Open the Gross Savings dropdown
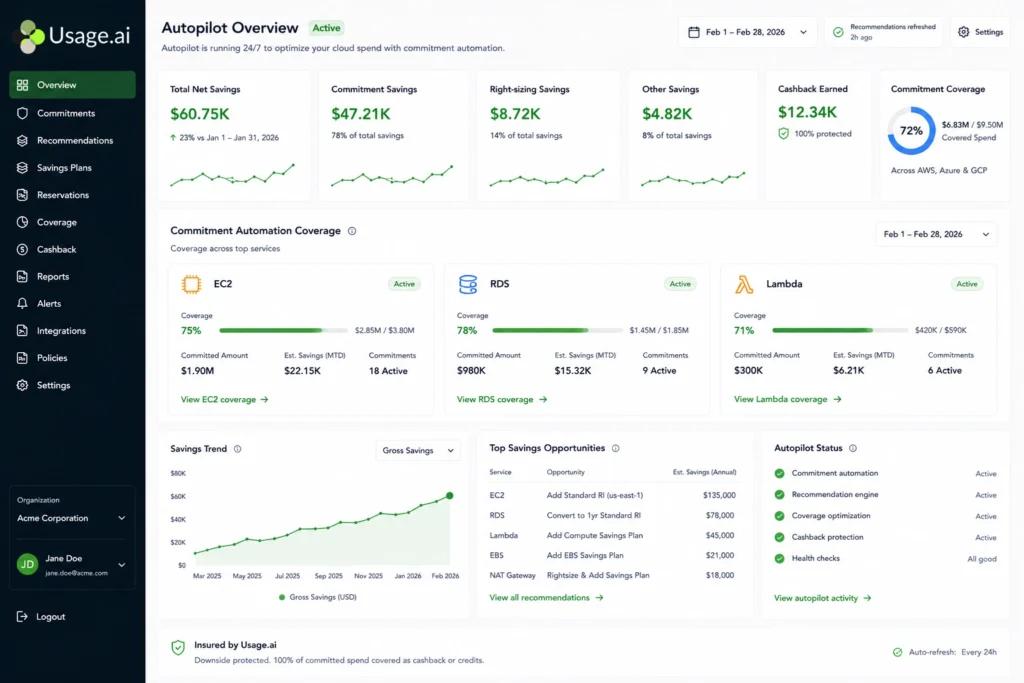 (418, 451)
